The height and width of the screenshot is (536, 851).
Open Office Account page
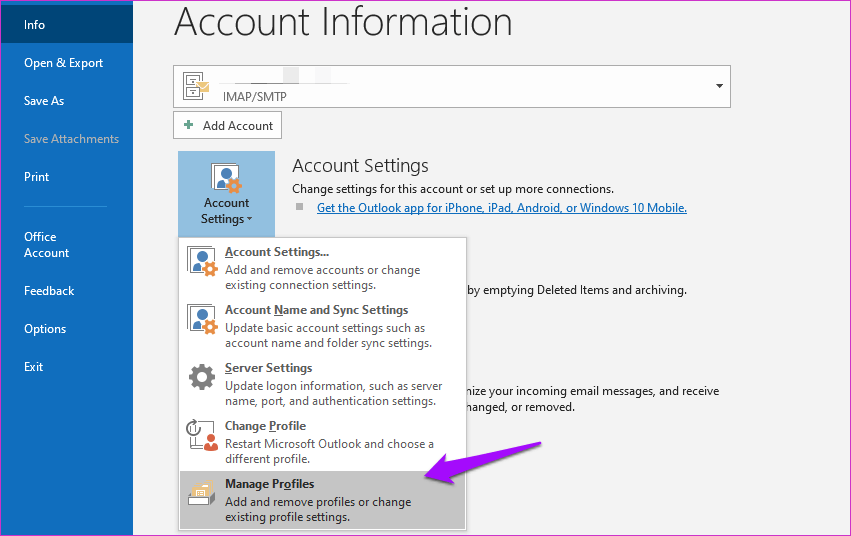[x=47, y=245]
